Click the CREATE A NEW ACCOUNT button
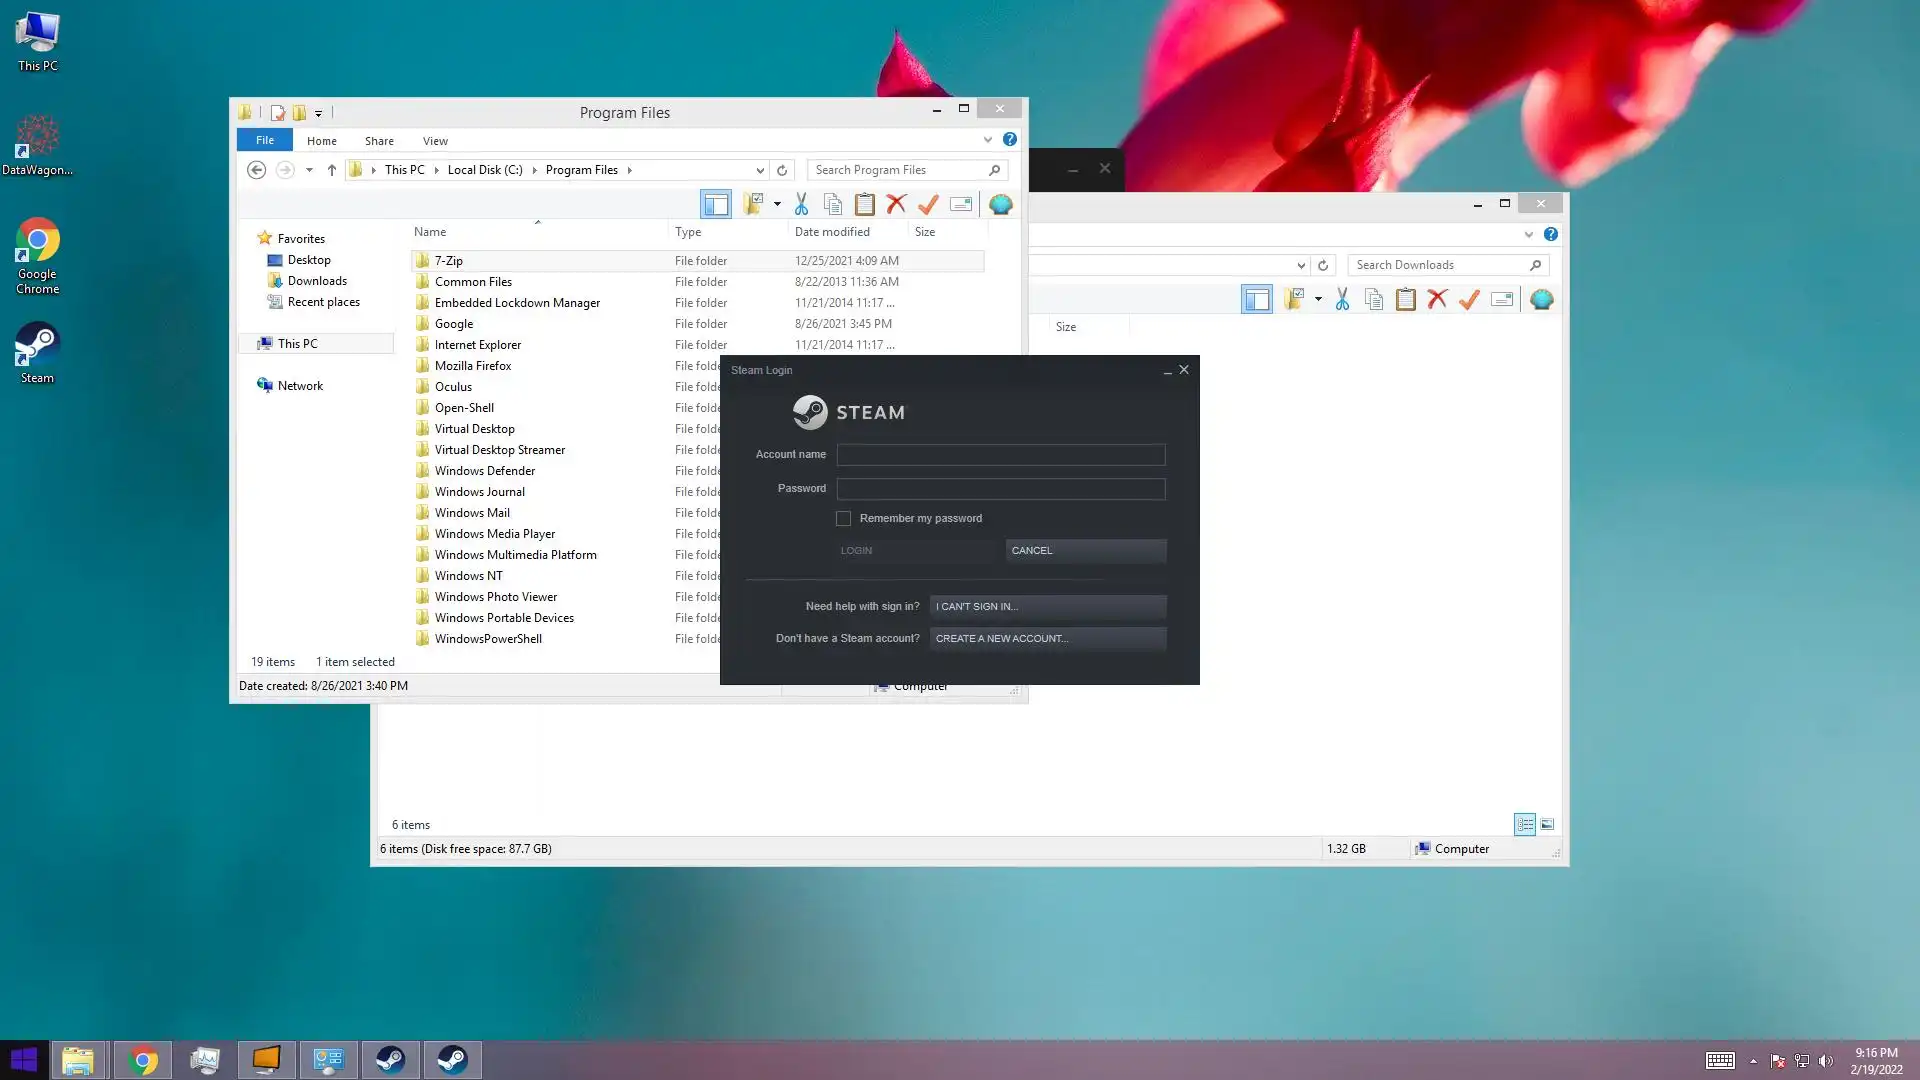The height and width of the screenshot is (1080, 1920). [1047, 638]
